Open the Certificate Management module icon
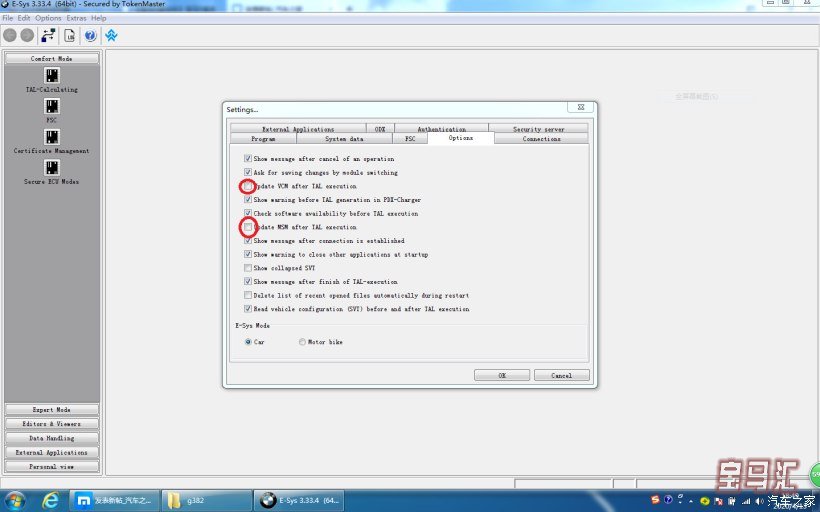The width and height of the screenshot is (820, 512). click(x=52, y=136)
